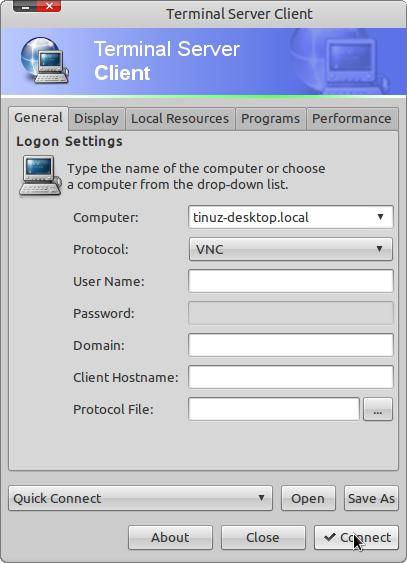Close the window with red X button
This screenshot has height=563, width=407.
click(49, 6)
